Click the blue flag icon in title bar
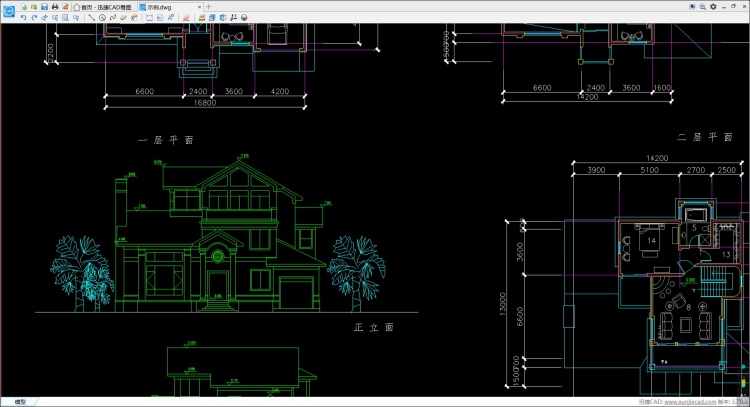This screenshot has height=407, width=750. (692, 7)
